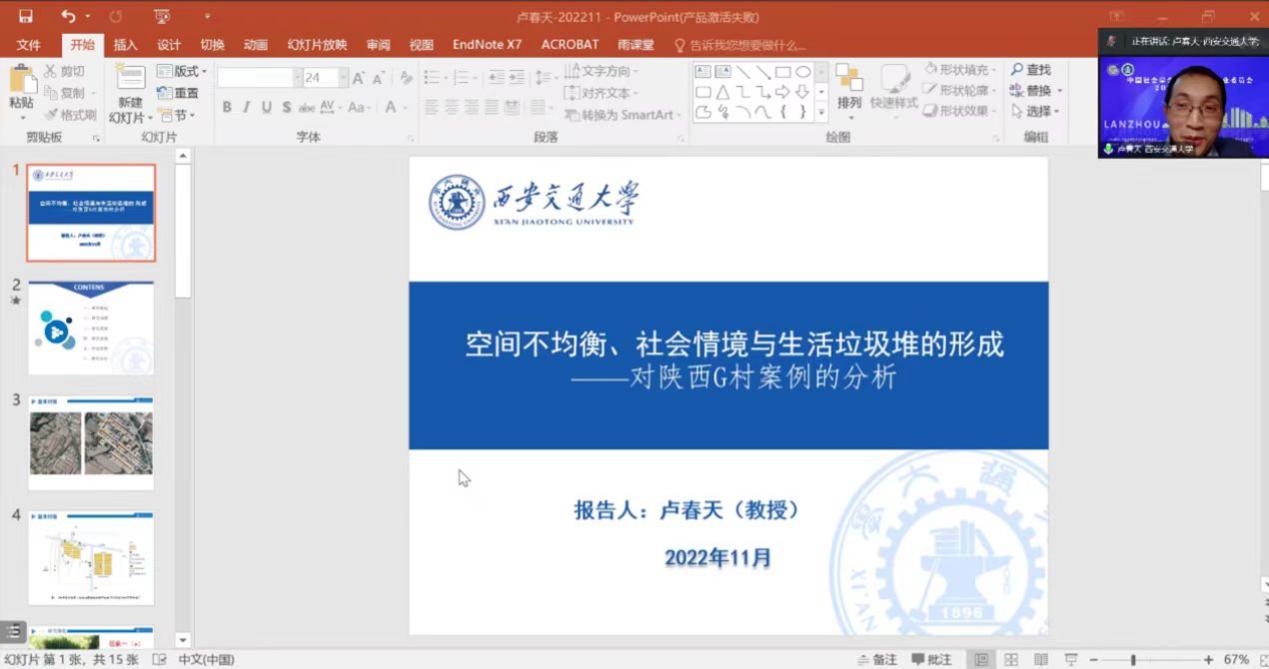Select the oval shape in shapes gallery
The width and height of the screenshot is (1269, 669).
click(802, 72)
